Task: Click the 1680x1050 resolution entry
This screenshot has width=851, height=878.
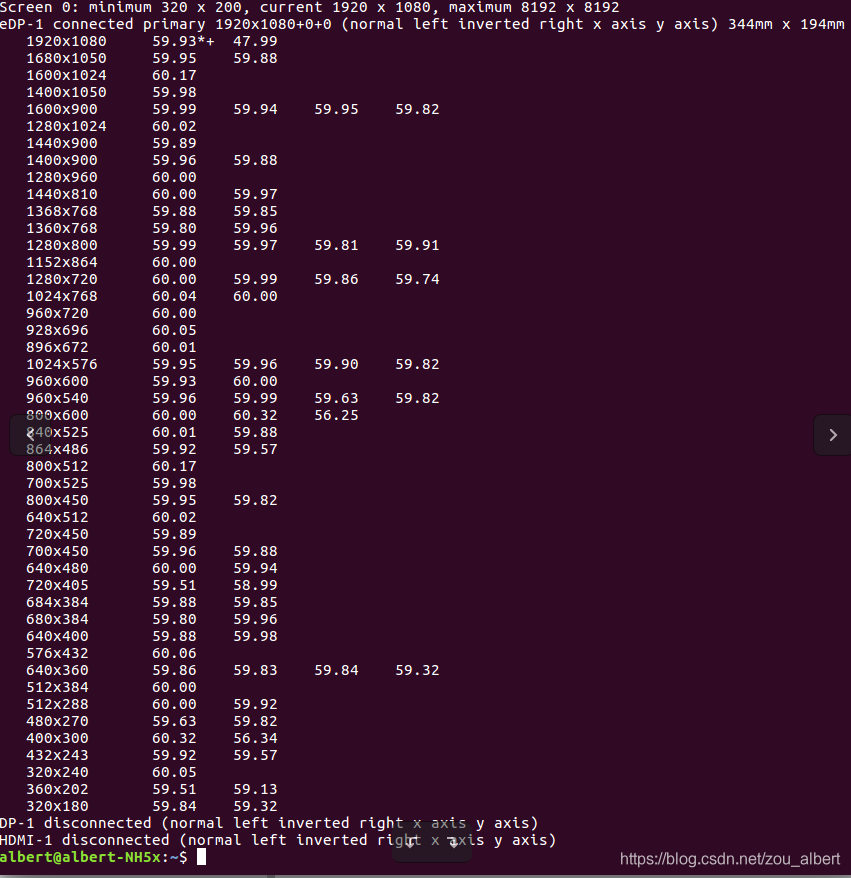Action: [66, 58]
